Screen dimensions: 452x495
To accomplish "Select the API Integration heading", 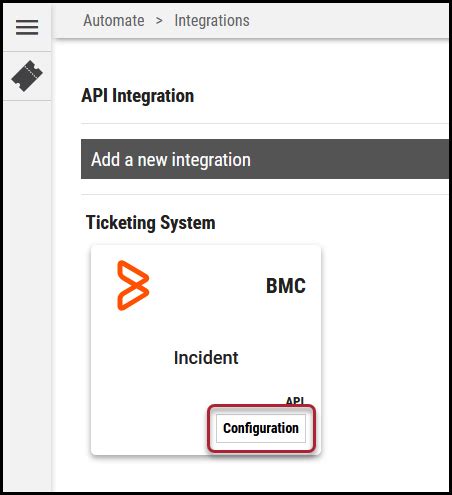I will tap(138, 96).
